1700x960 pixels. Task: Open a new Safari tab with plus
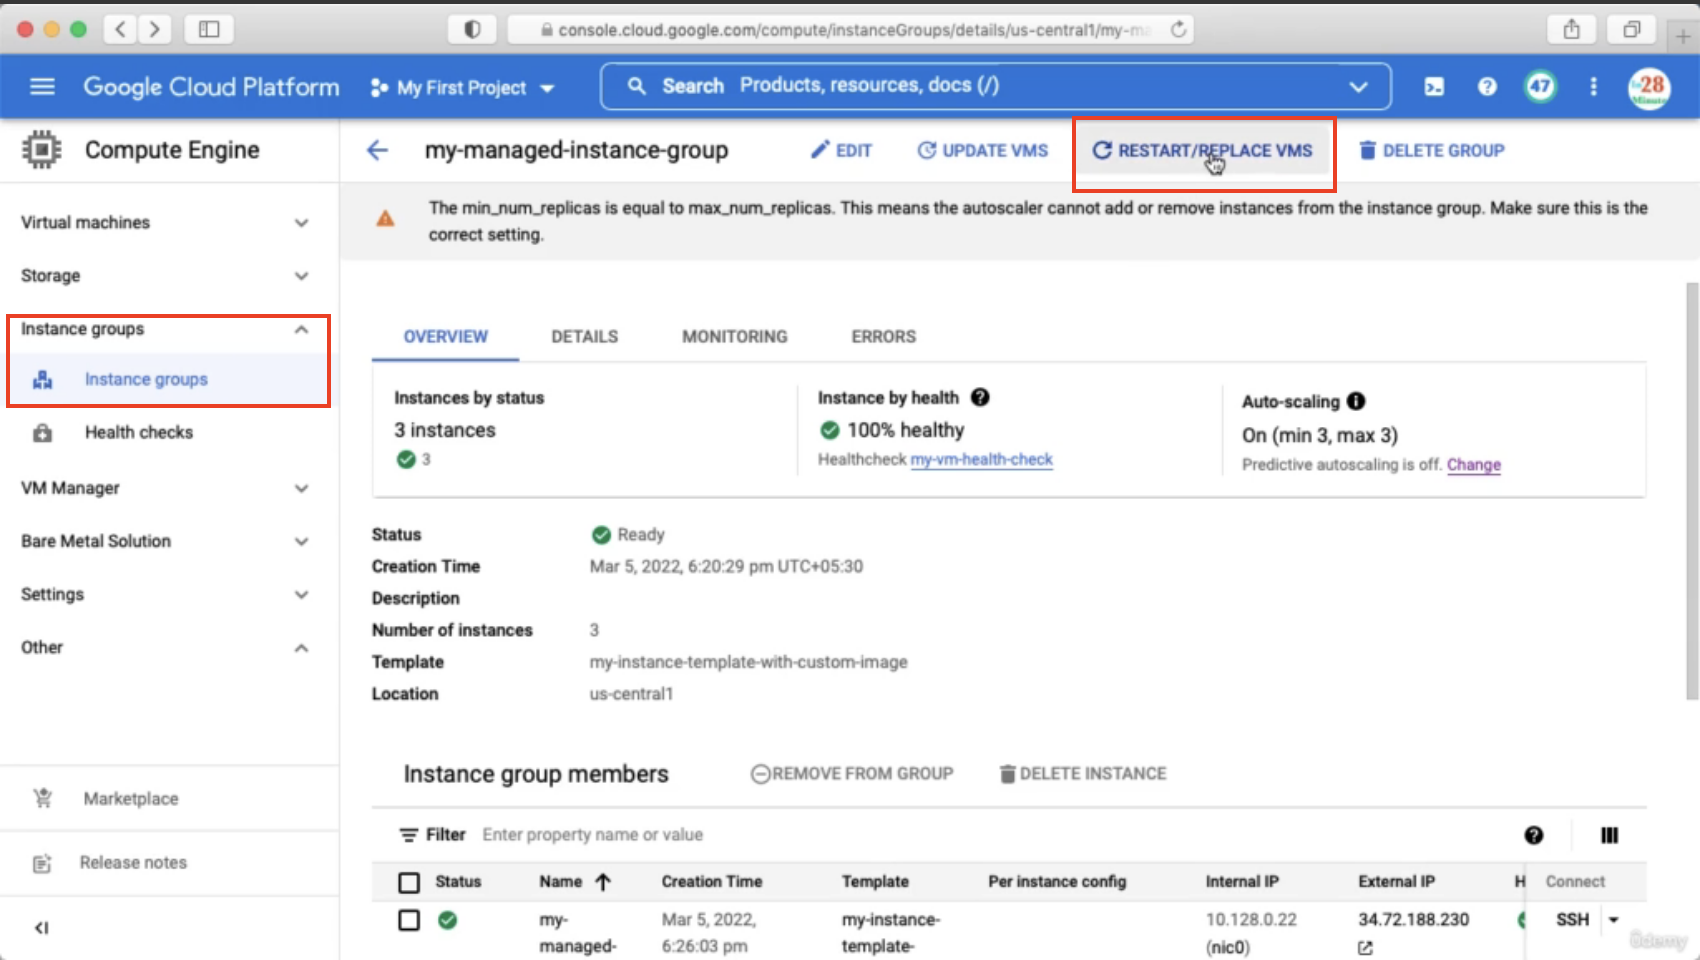click(1683, 36)
